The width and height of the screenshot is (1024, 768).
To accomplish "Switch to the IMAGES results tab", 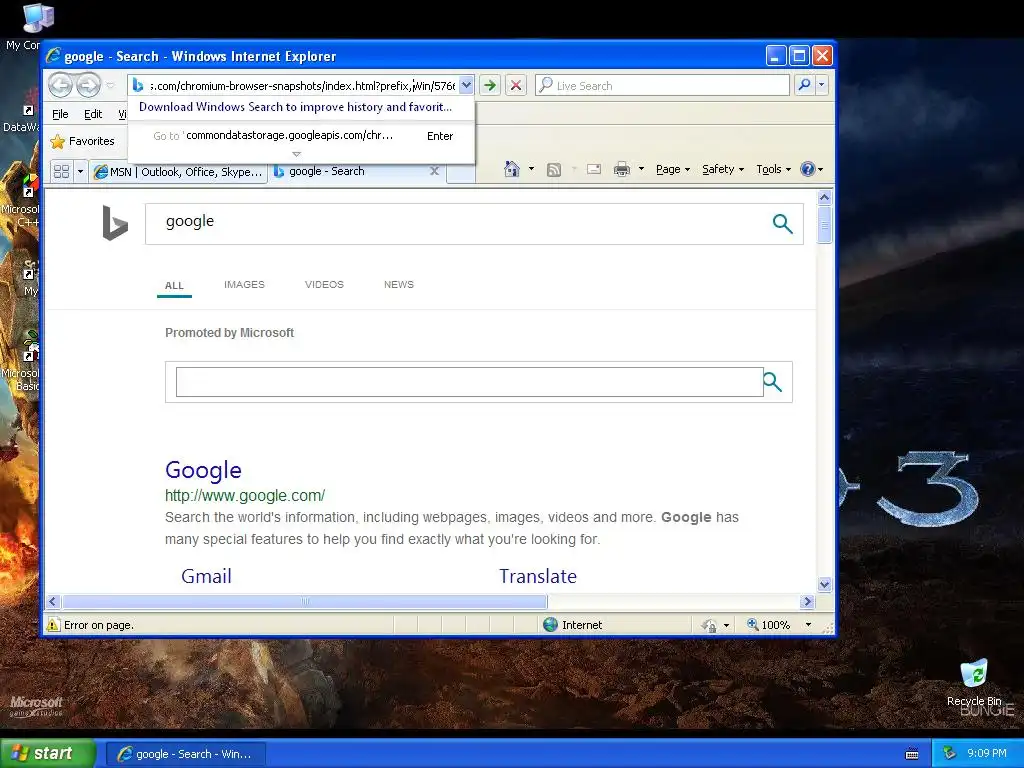I will [x=244, y=285].
